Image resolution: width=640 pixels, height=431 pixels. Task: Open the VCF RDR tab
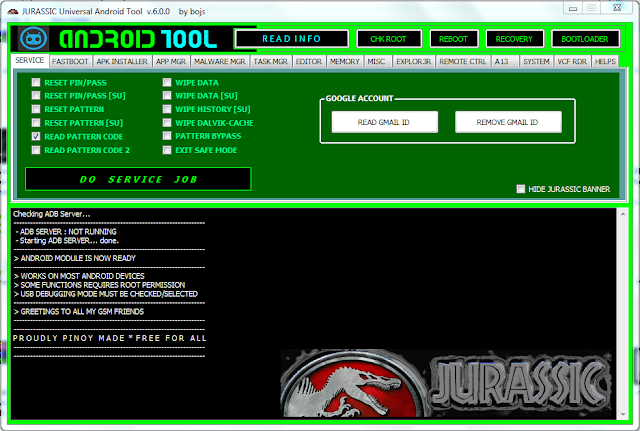pyautogui.click(x=572, y=61)
